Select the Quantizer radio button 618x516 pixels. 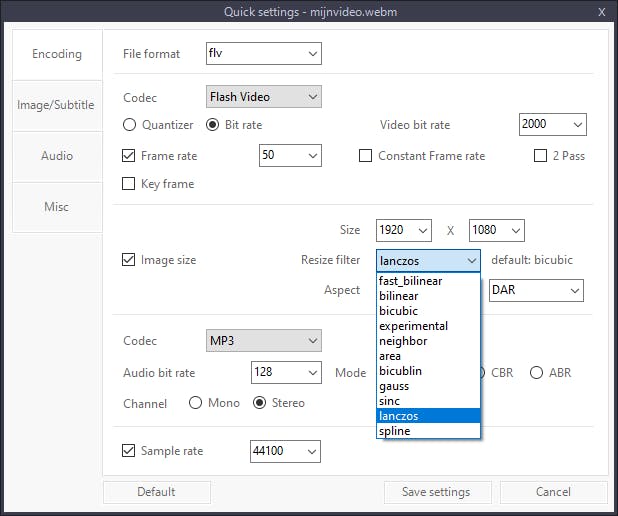pyautogui.click(x=130, y=125)
